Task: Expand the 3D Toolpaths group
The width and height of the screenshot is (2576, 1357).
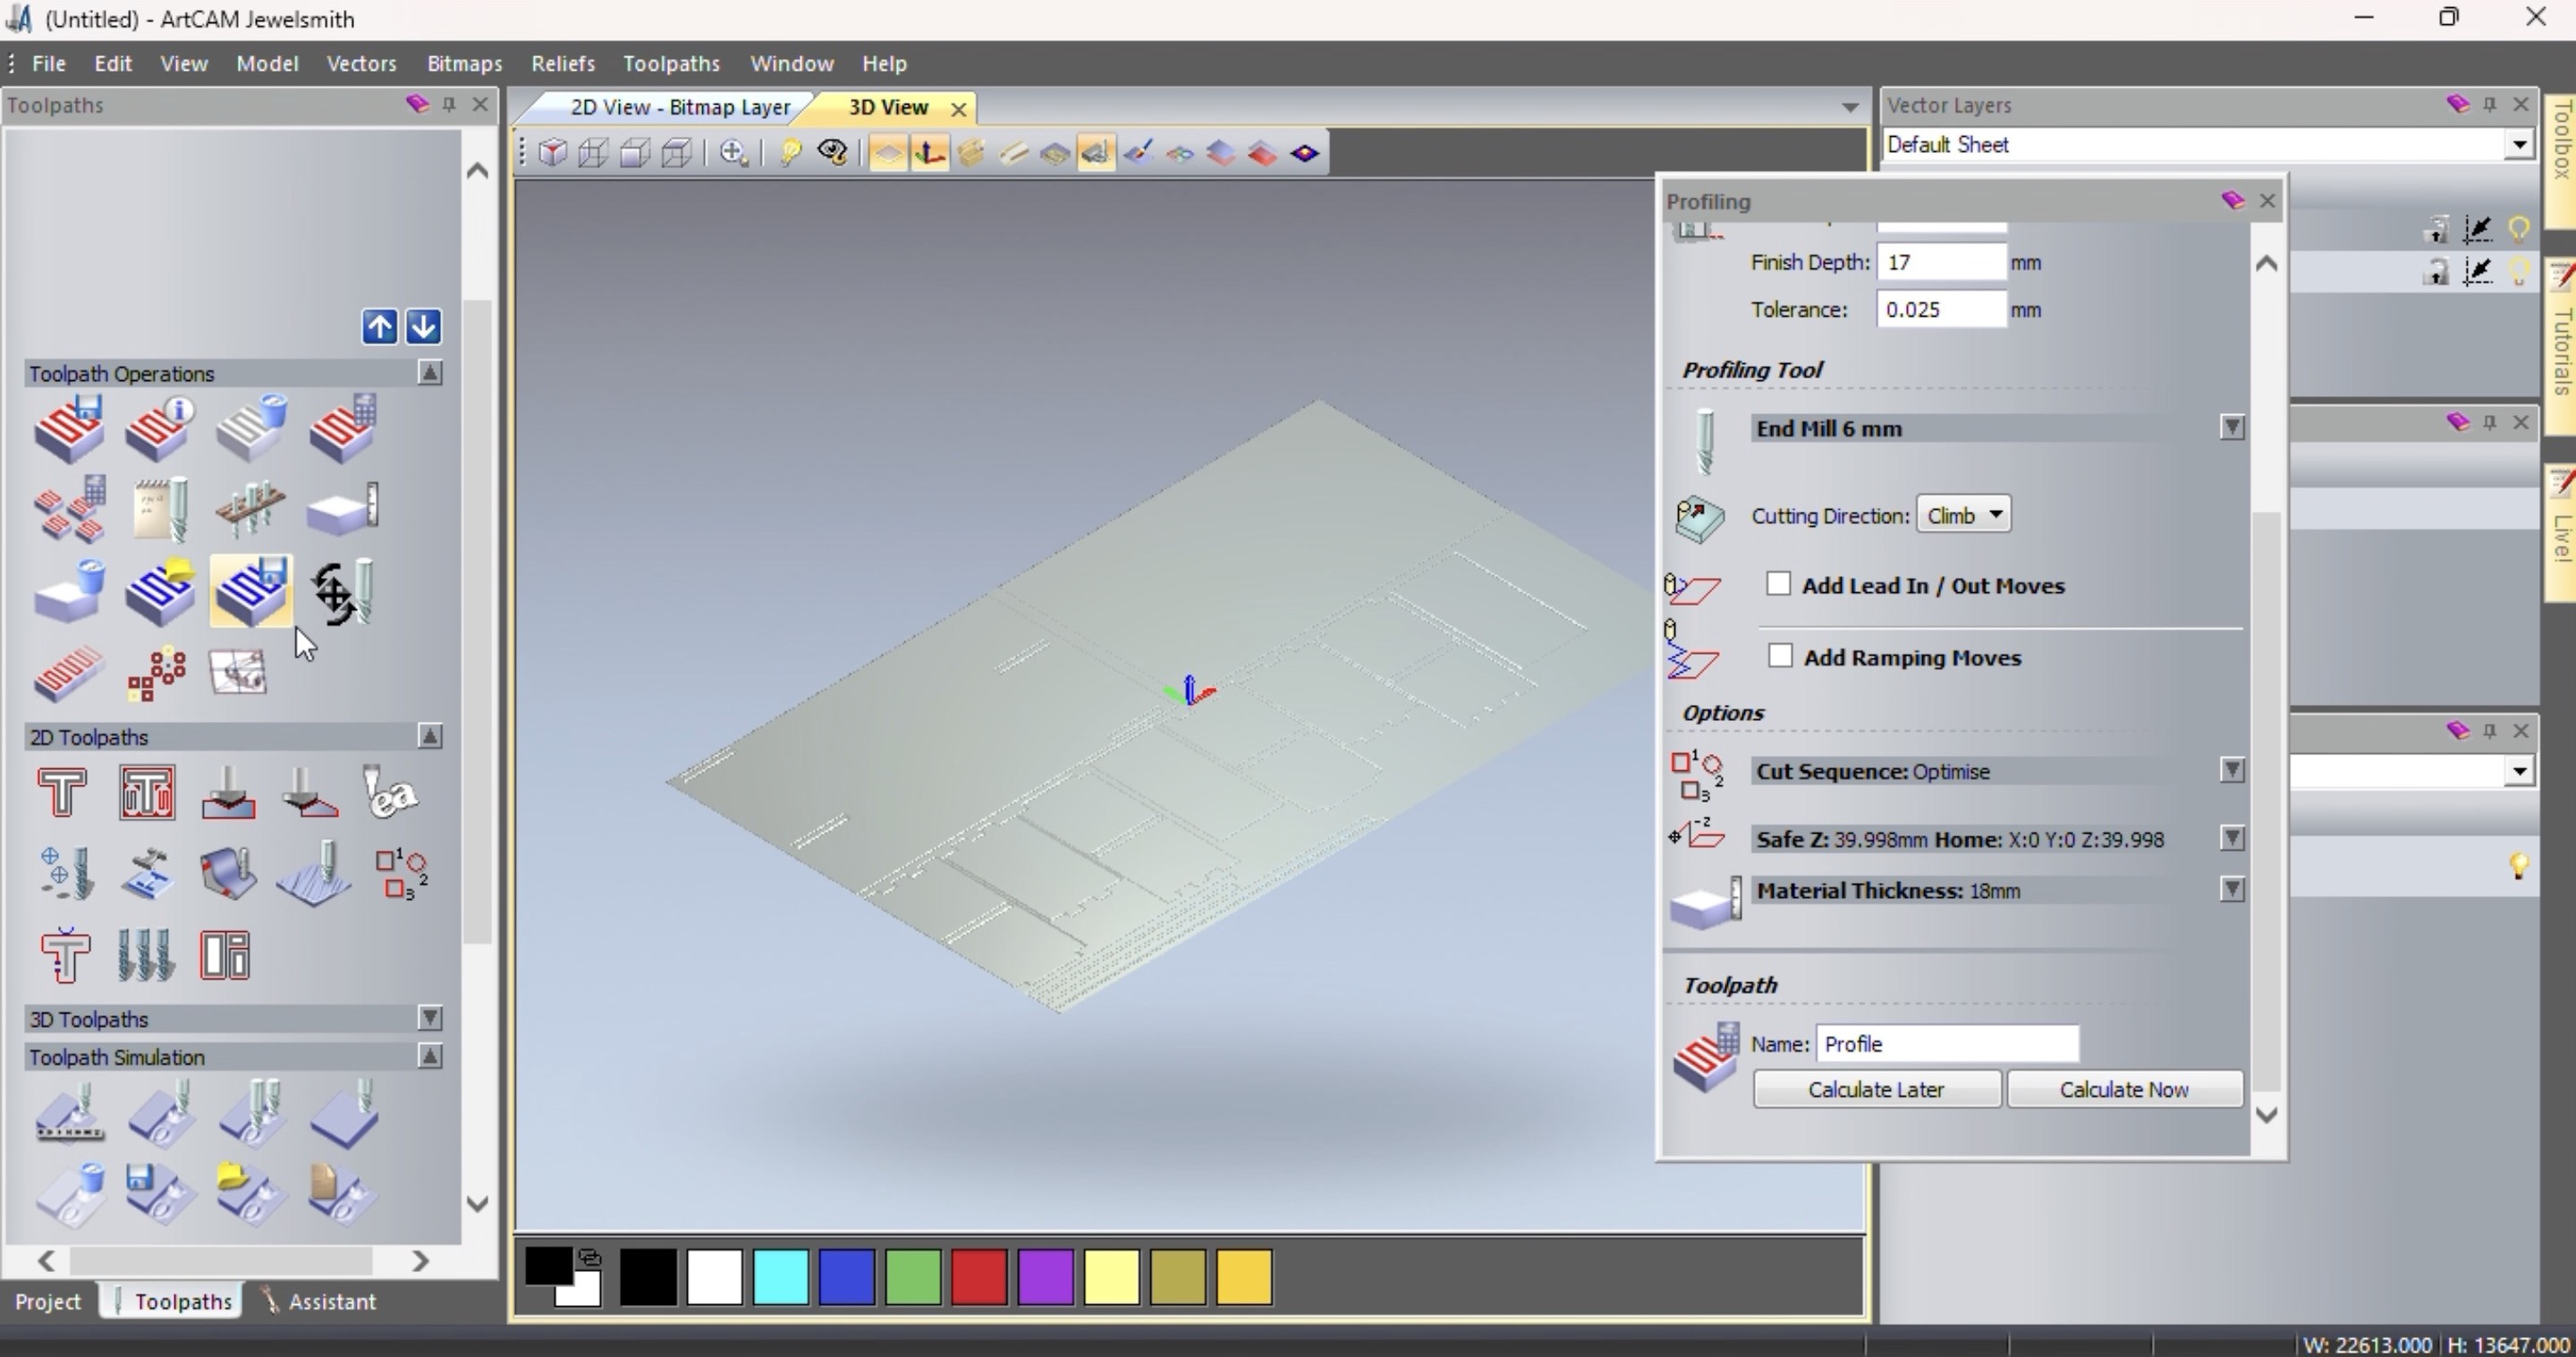Action: coord(429,1019)
